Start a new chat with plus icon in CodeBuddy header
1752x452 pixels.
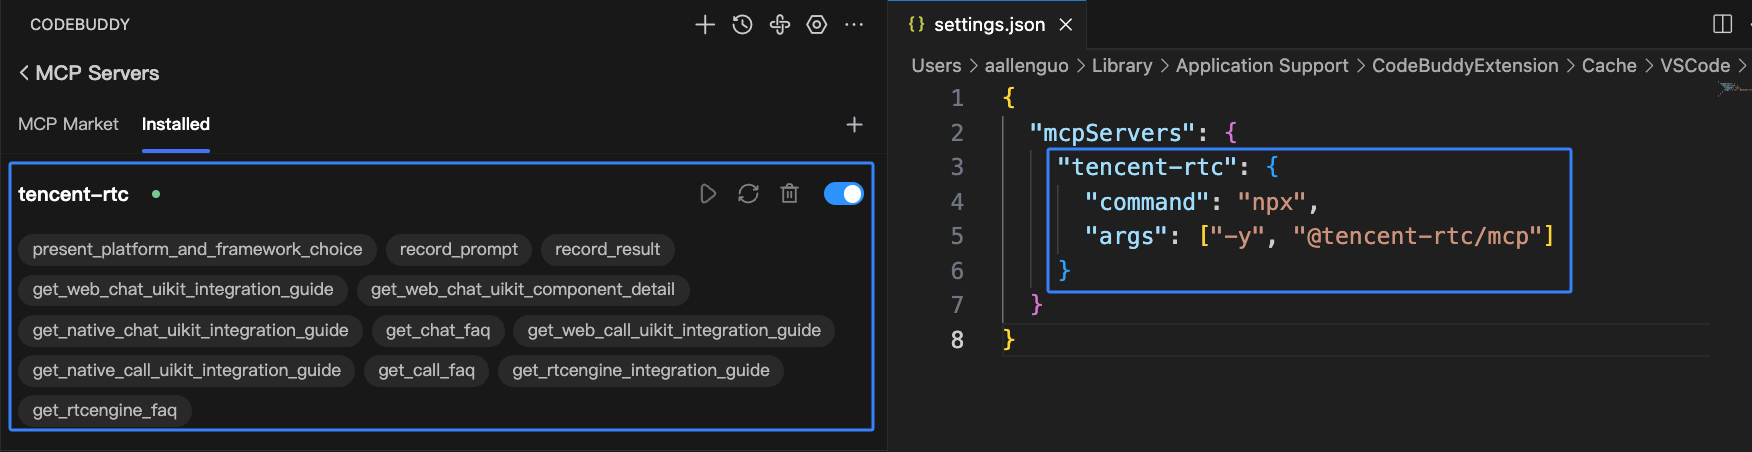pos(705,25)
